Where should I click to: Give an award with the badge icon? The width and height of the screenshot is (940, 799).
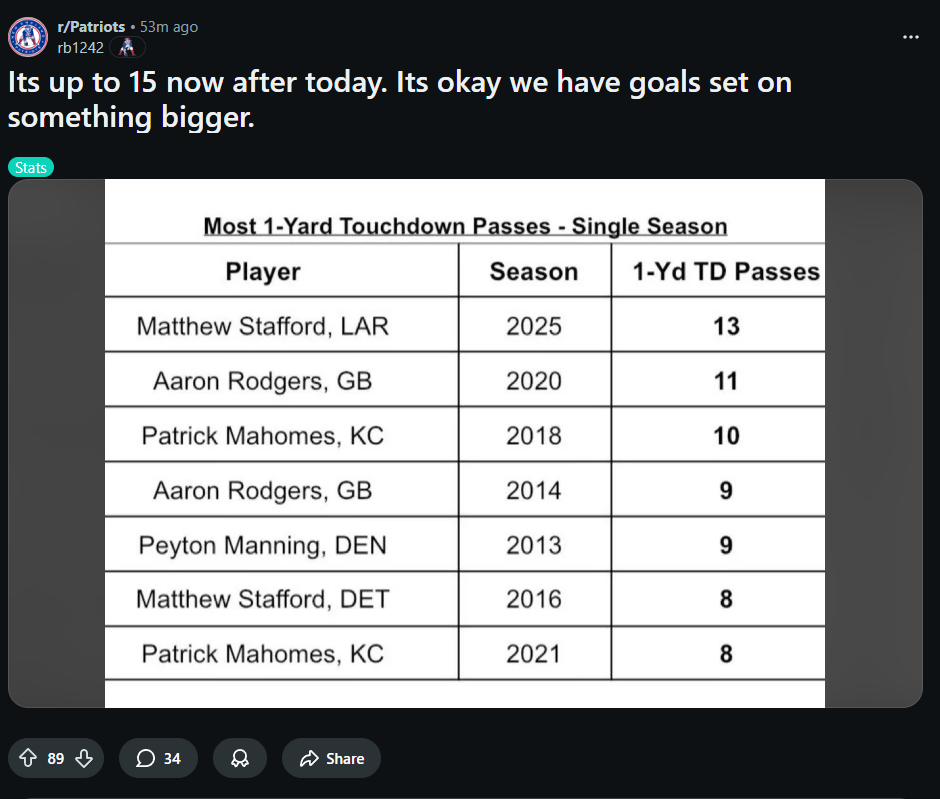pos(240,758)
